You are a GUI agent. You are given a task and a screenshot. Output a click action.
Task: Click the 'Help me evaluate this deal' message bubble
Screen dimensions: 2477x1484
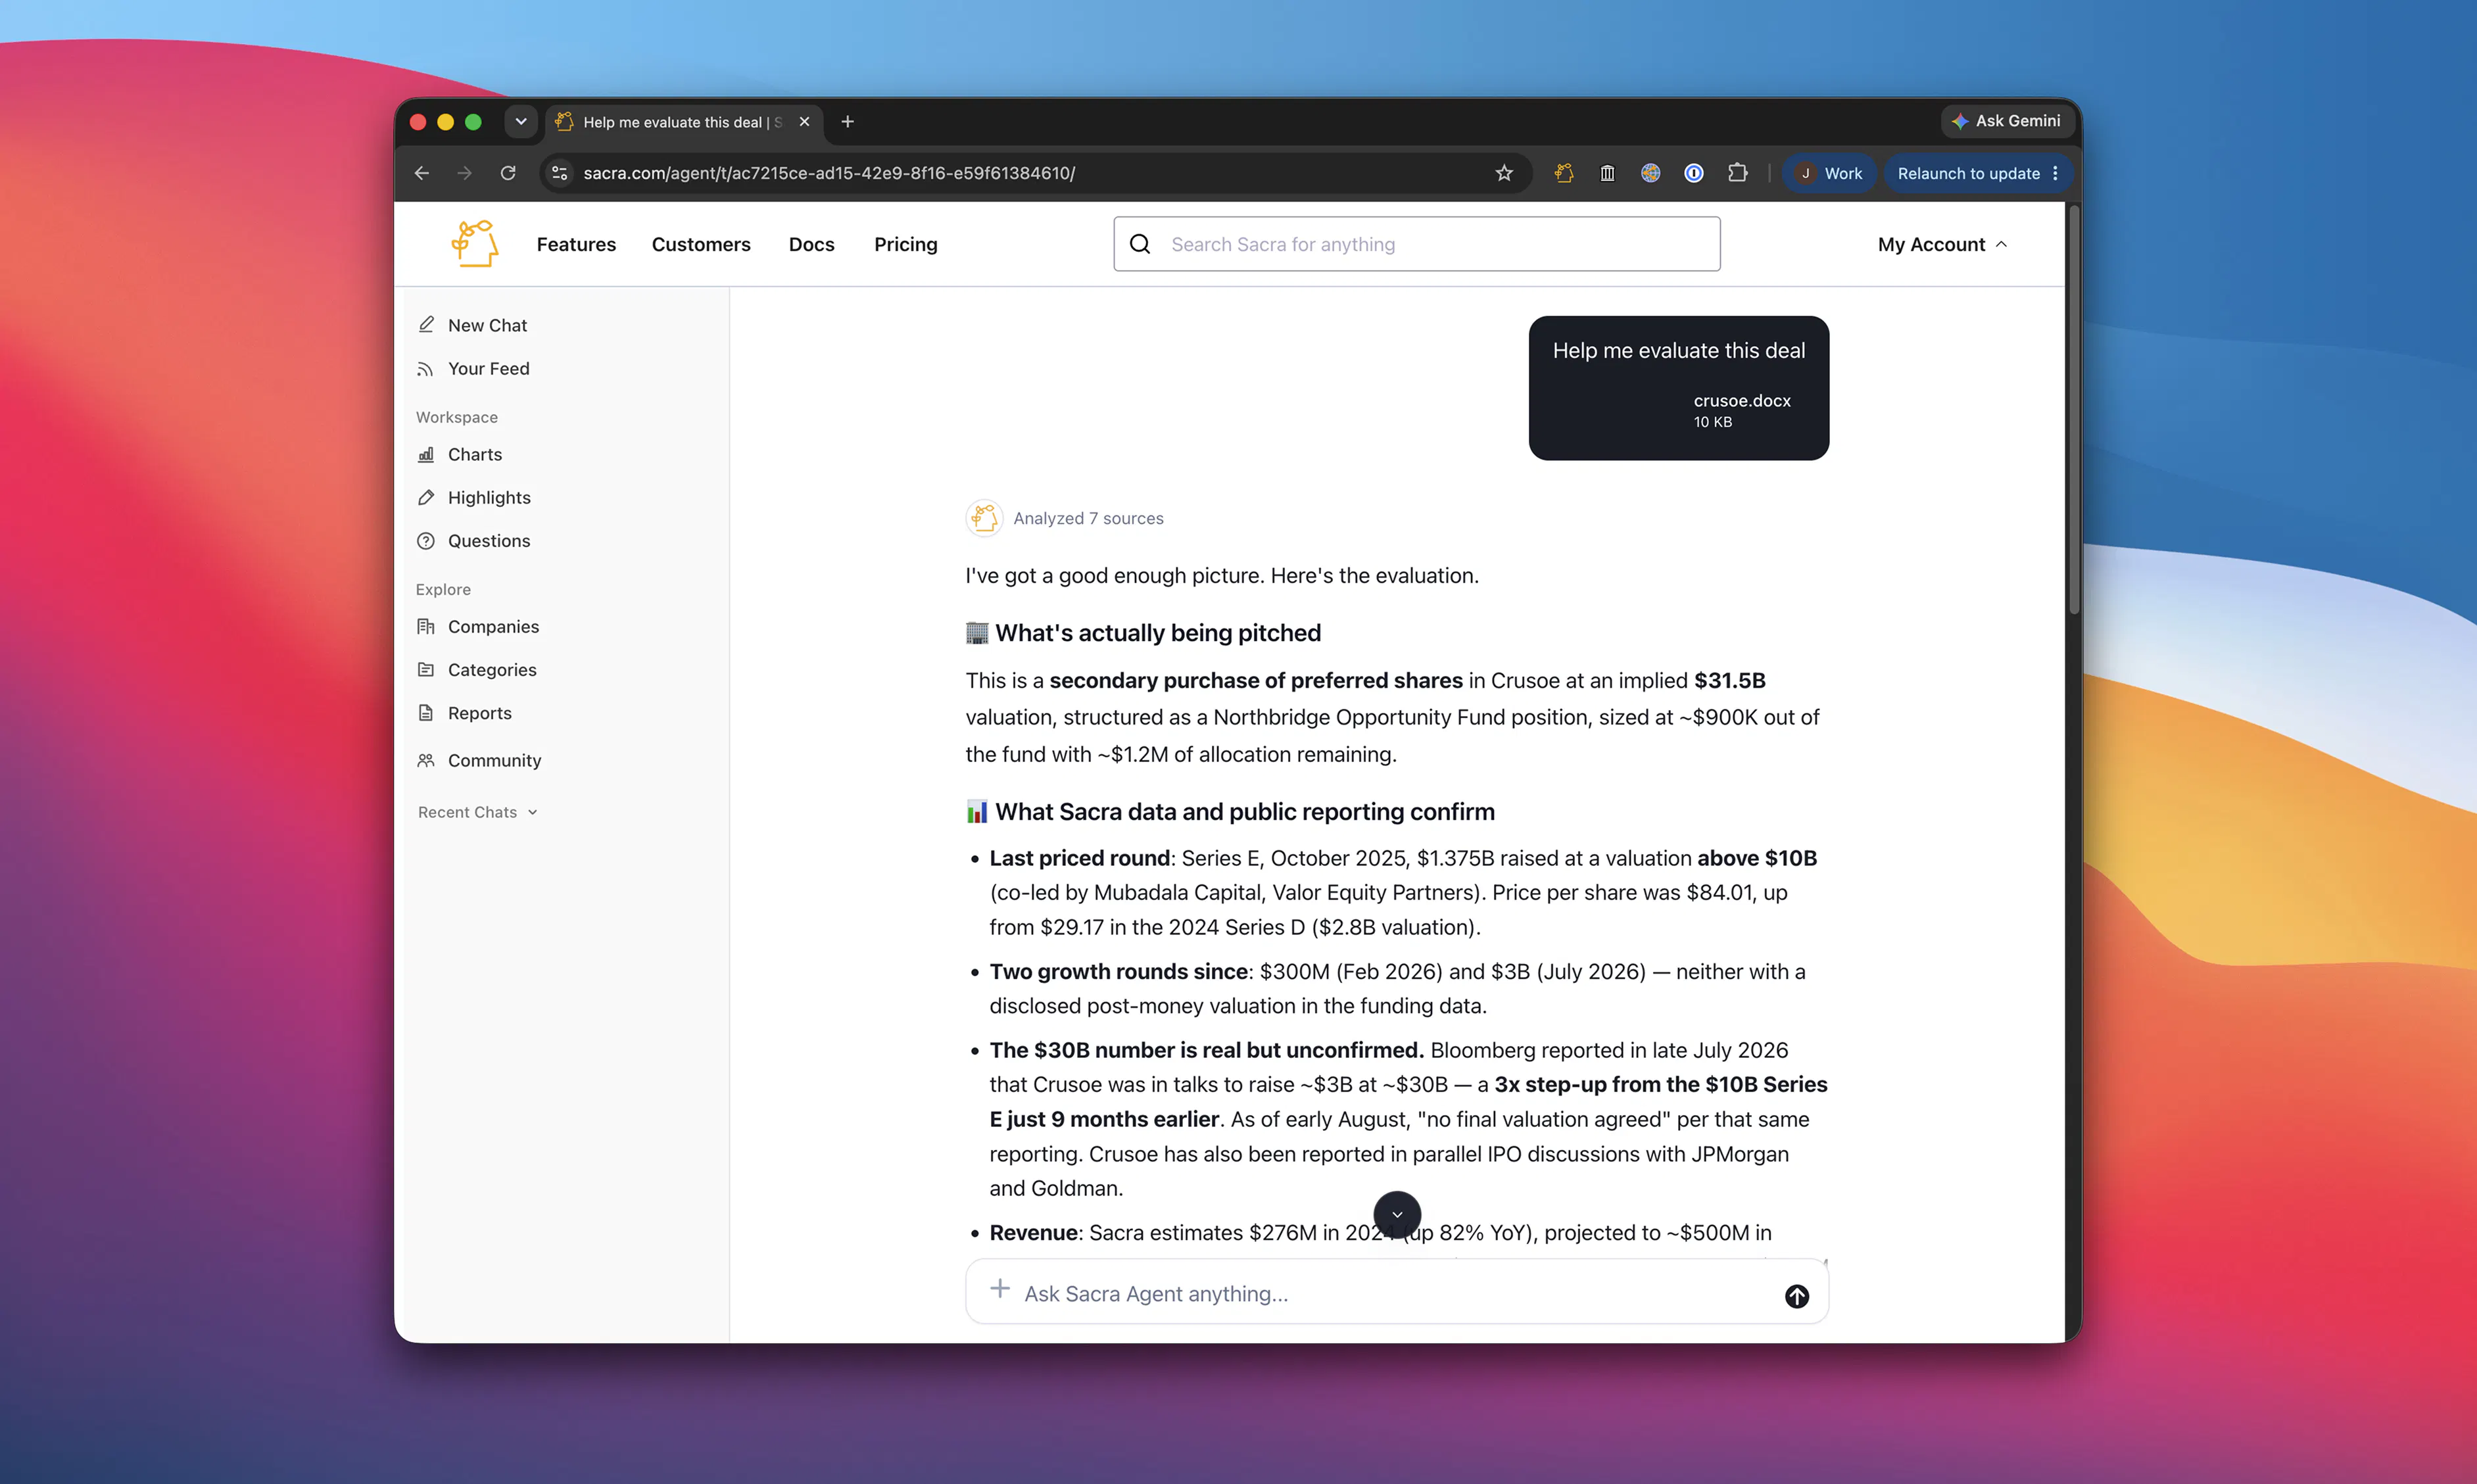coord(1679,388)
